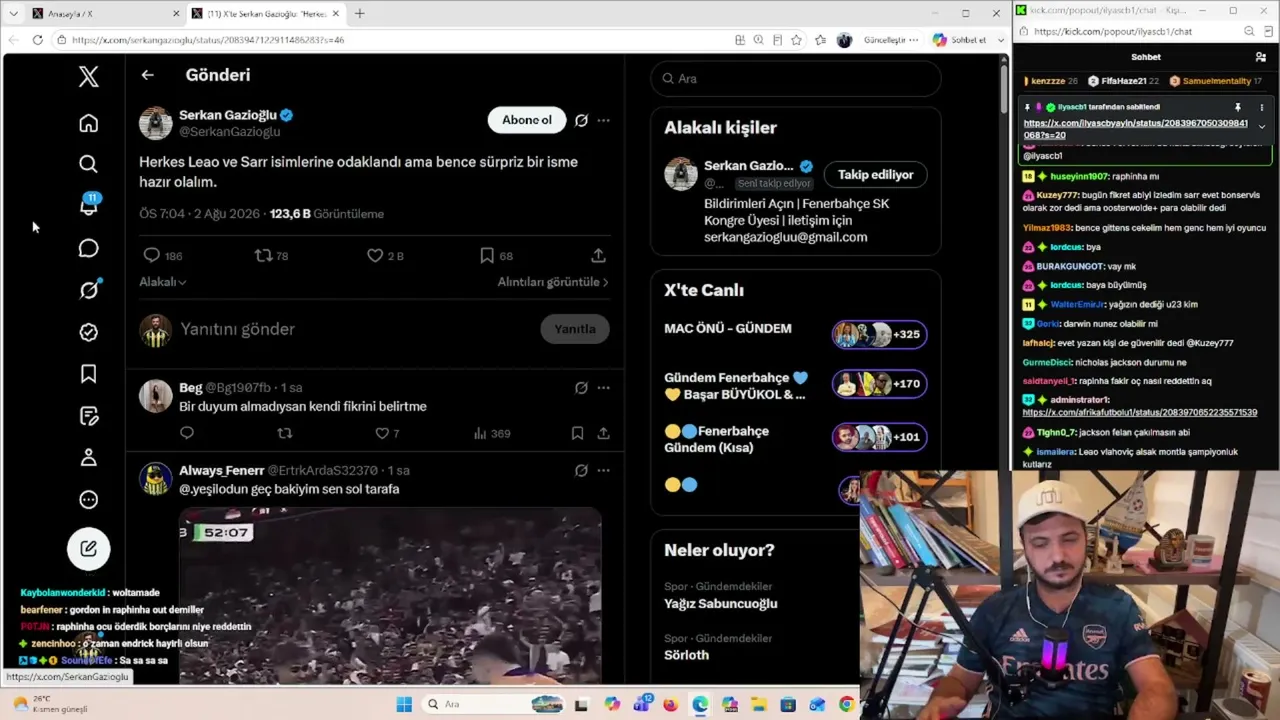This screenshot has height=720, width=1280.
Task: Open the Explore search icon in X sidebar
Action: click(89, 164)
